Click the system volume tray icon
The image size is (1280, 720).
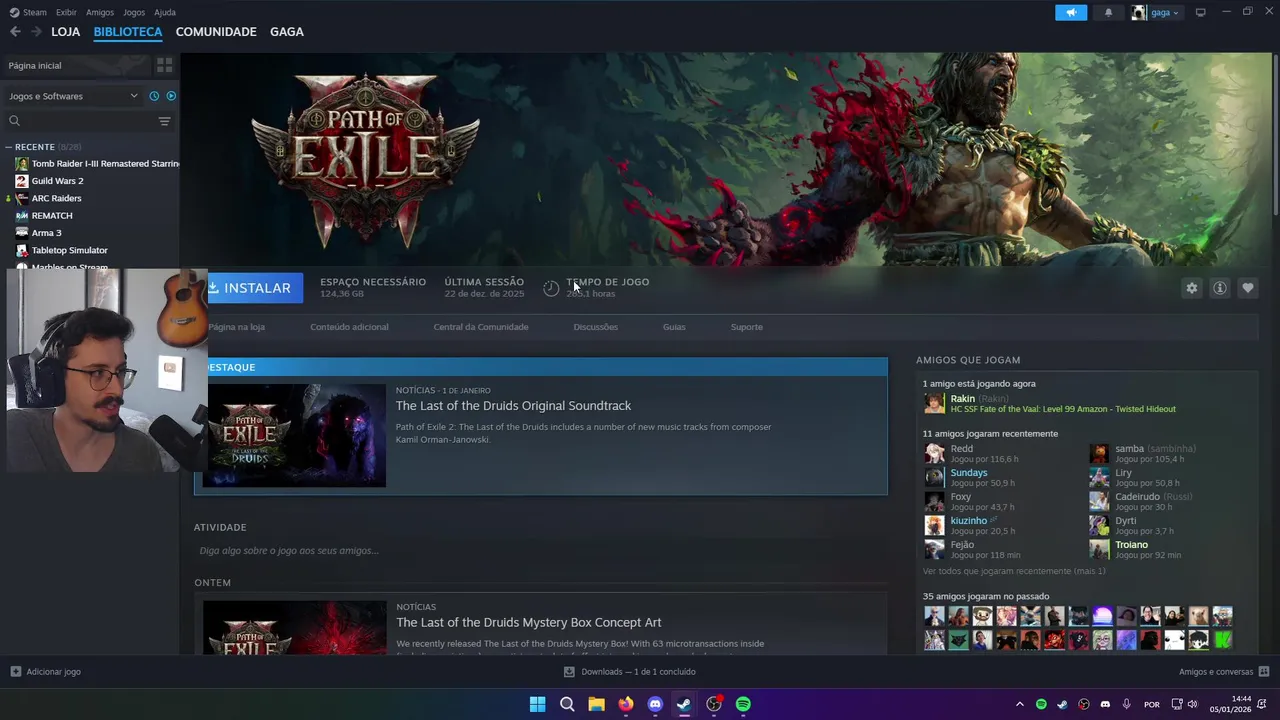[1192, 704]
